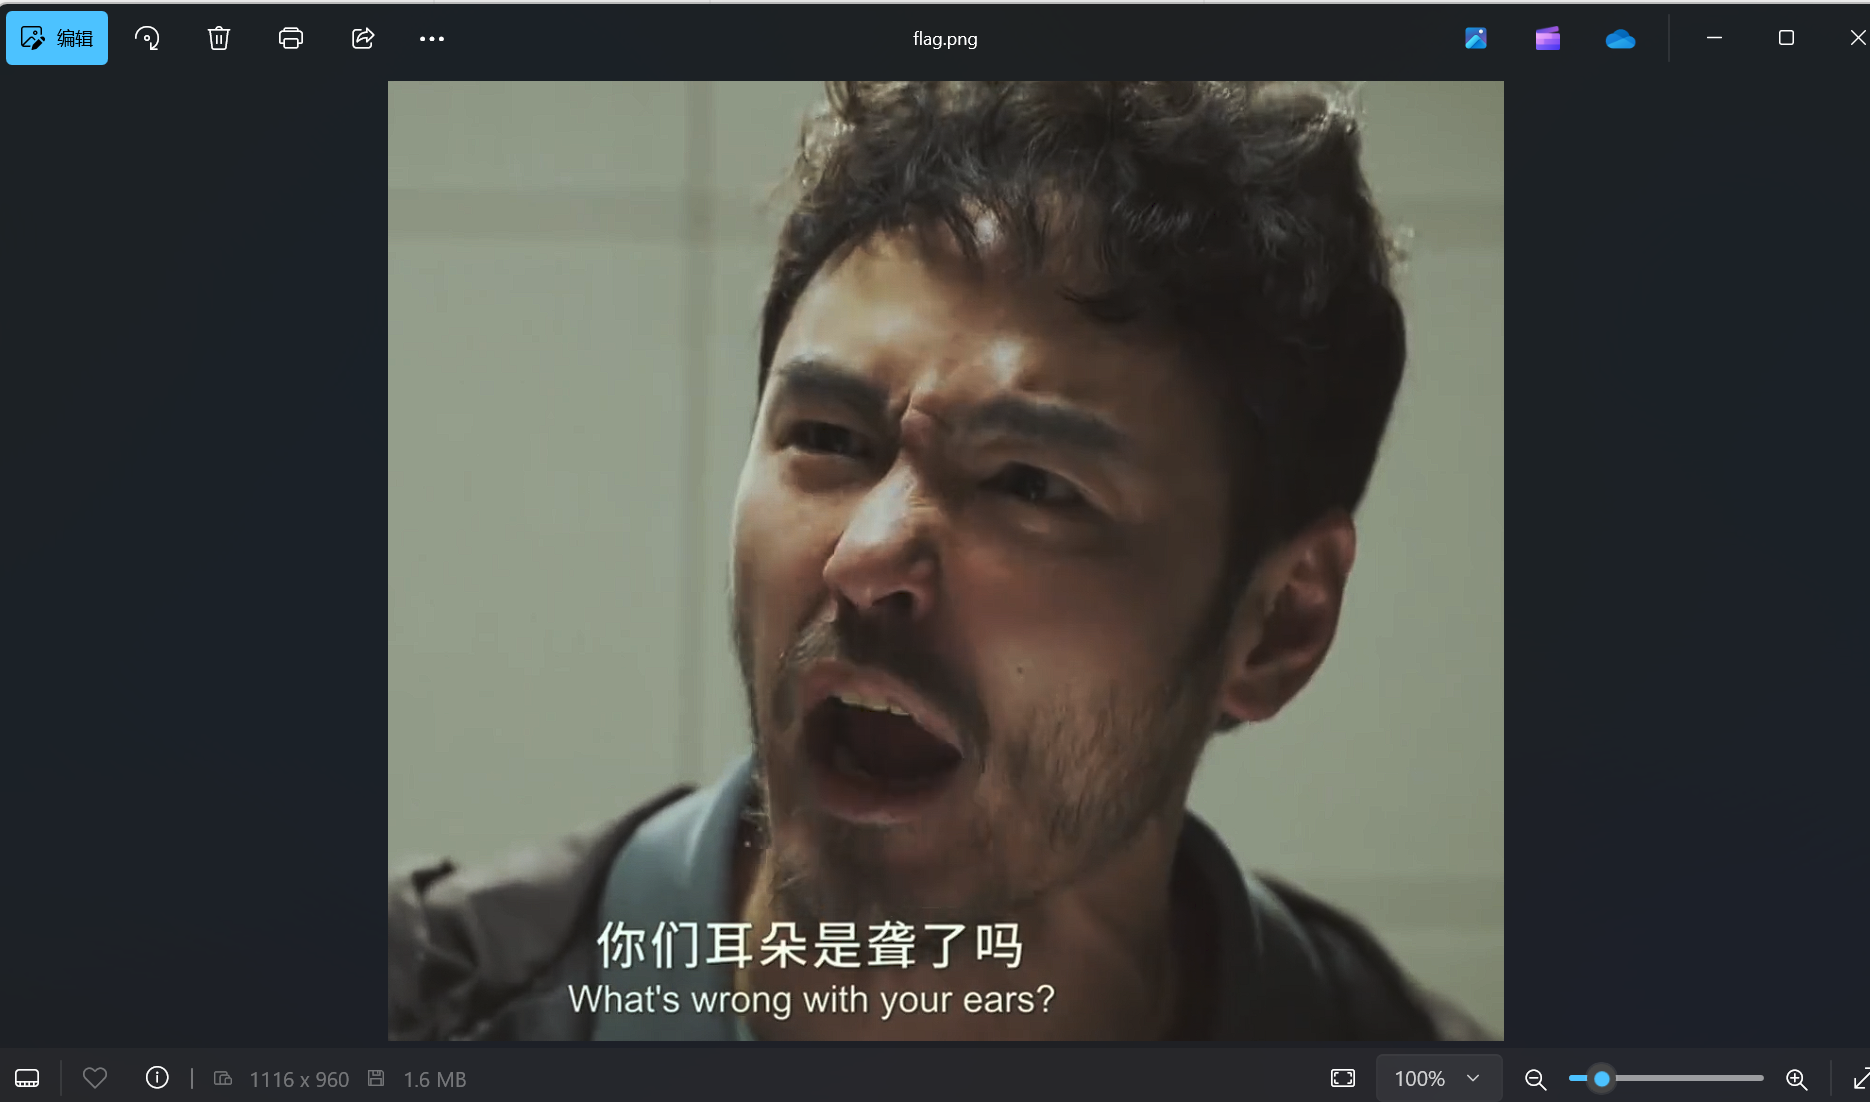This screenshot has width=1870, height=1102.
Task: Rotate the image with the rotate icon
Action: coord(147,38)
